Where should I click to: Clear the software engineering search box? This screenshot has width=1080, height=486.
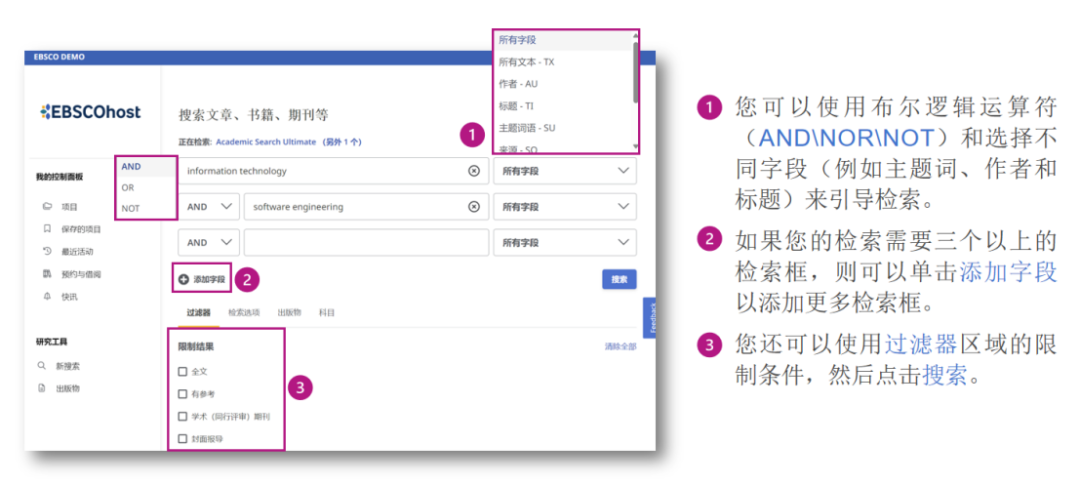coord(474,207)
